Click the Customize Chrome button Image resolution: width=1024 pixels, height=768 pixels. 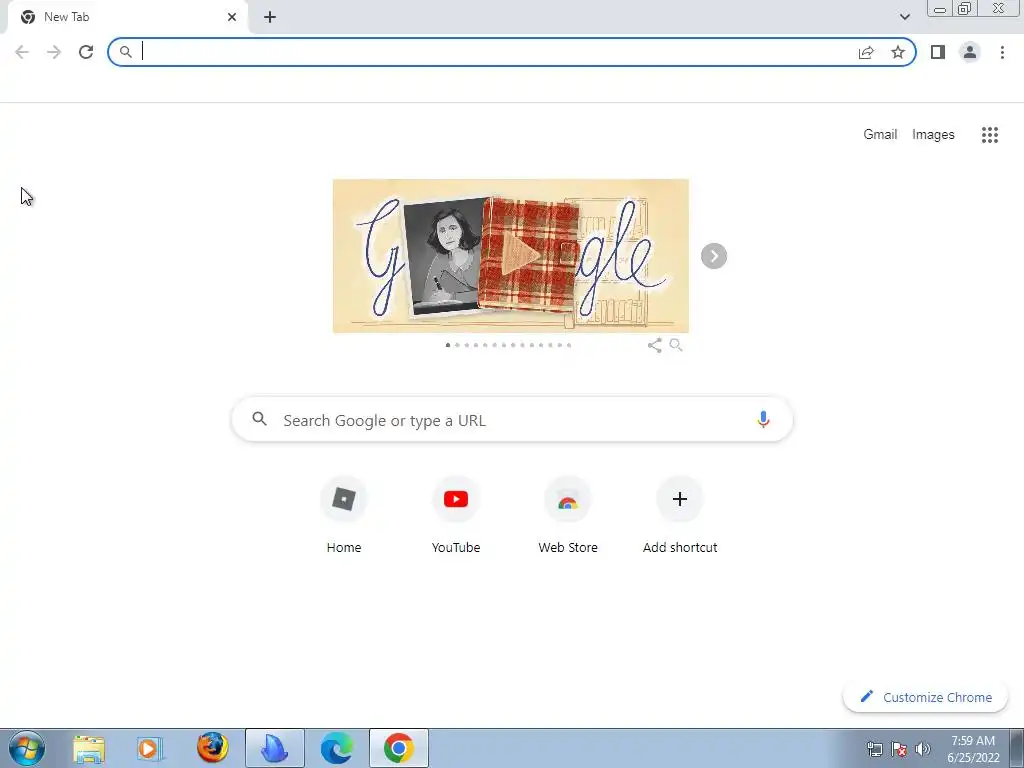pyautogui.click(x=925, y=697)
